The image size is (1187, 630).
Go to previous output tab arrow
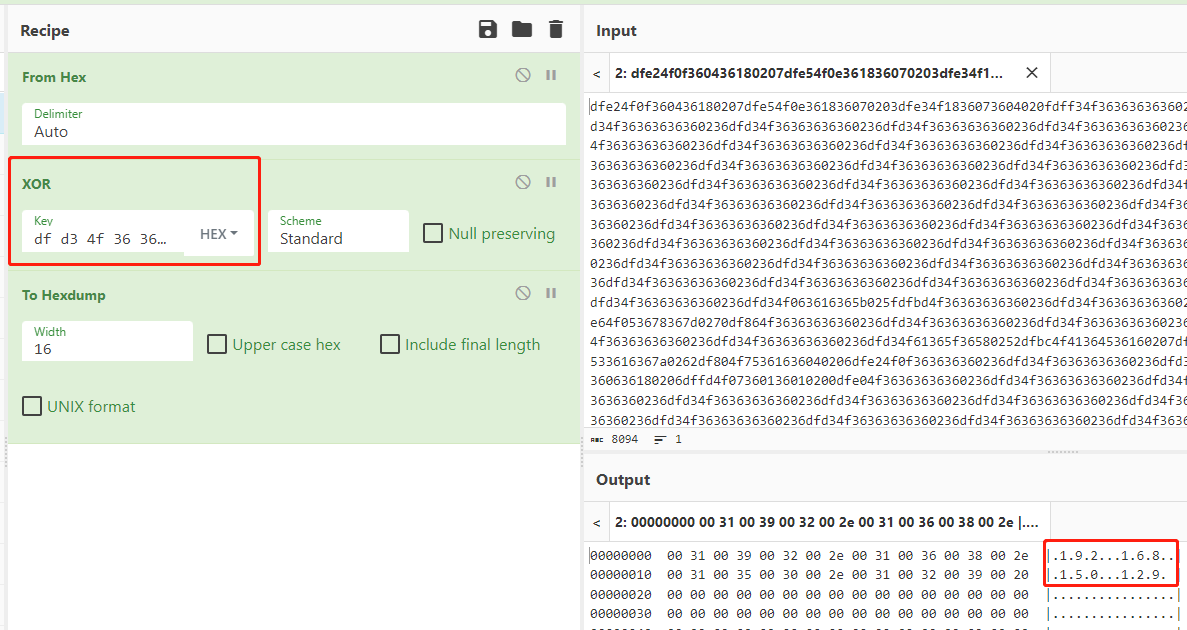click(597, 522)
